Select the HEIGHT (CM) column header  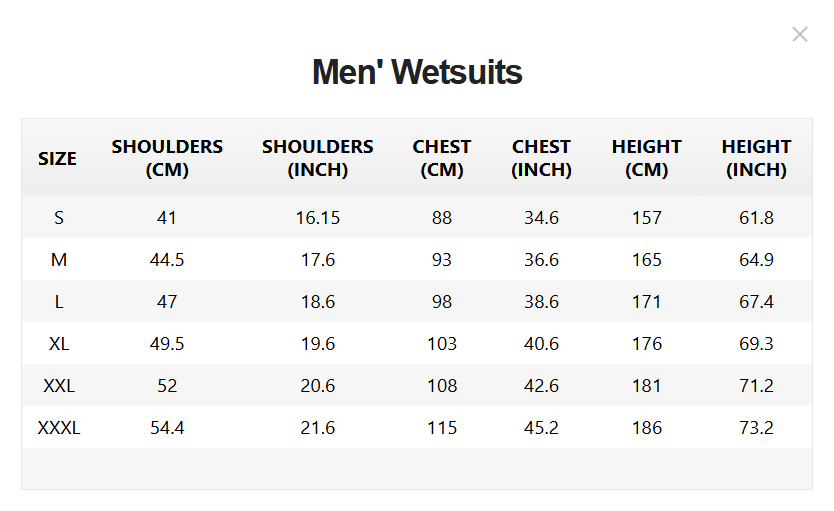(647, 158)
